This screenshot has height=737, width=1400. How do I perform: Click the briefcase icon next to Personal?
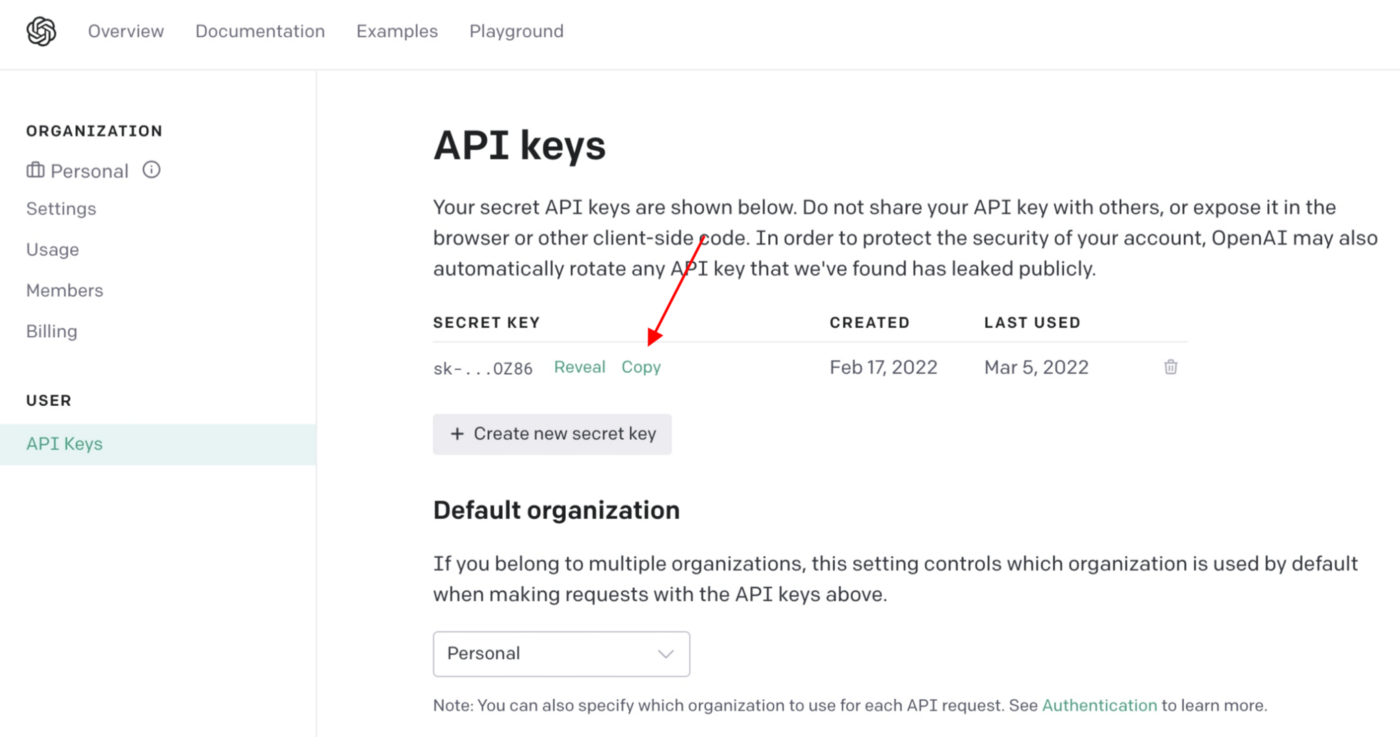click(x=35, y=171)
